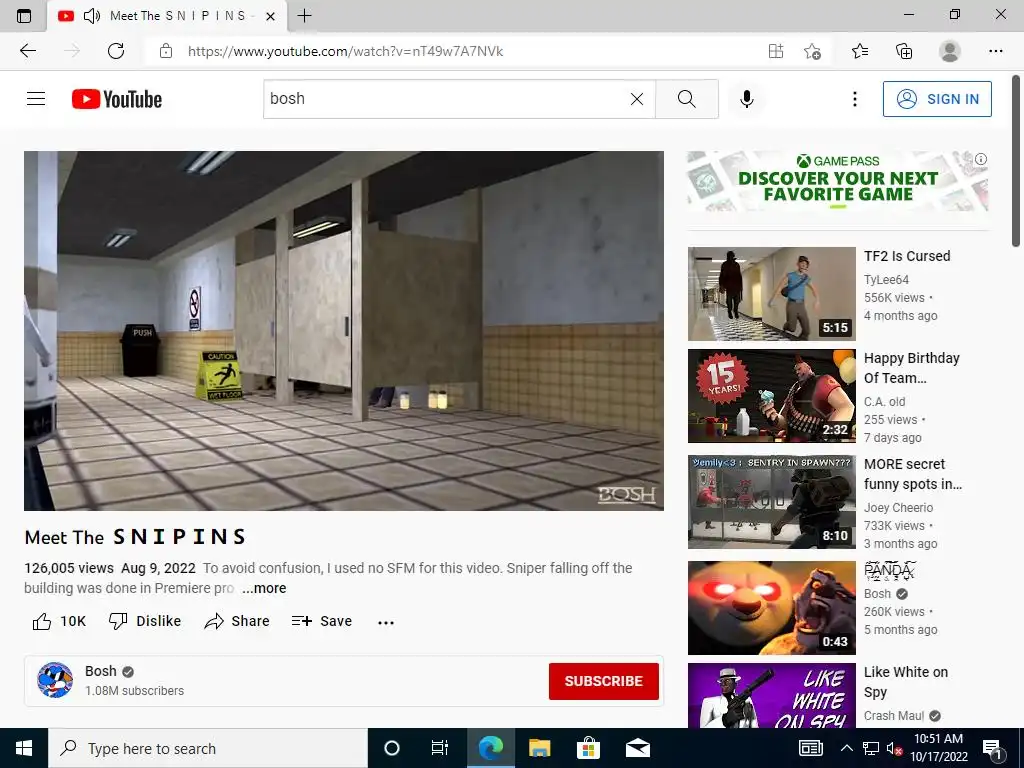Screen dimensions: 1024x768
Task: Open the YouTube hamburger guide menu
Action: click(36, 99)
